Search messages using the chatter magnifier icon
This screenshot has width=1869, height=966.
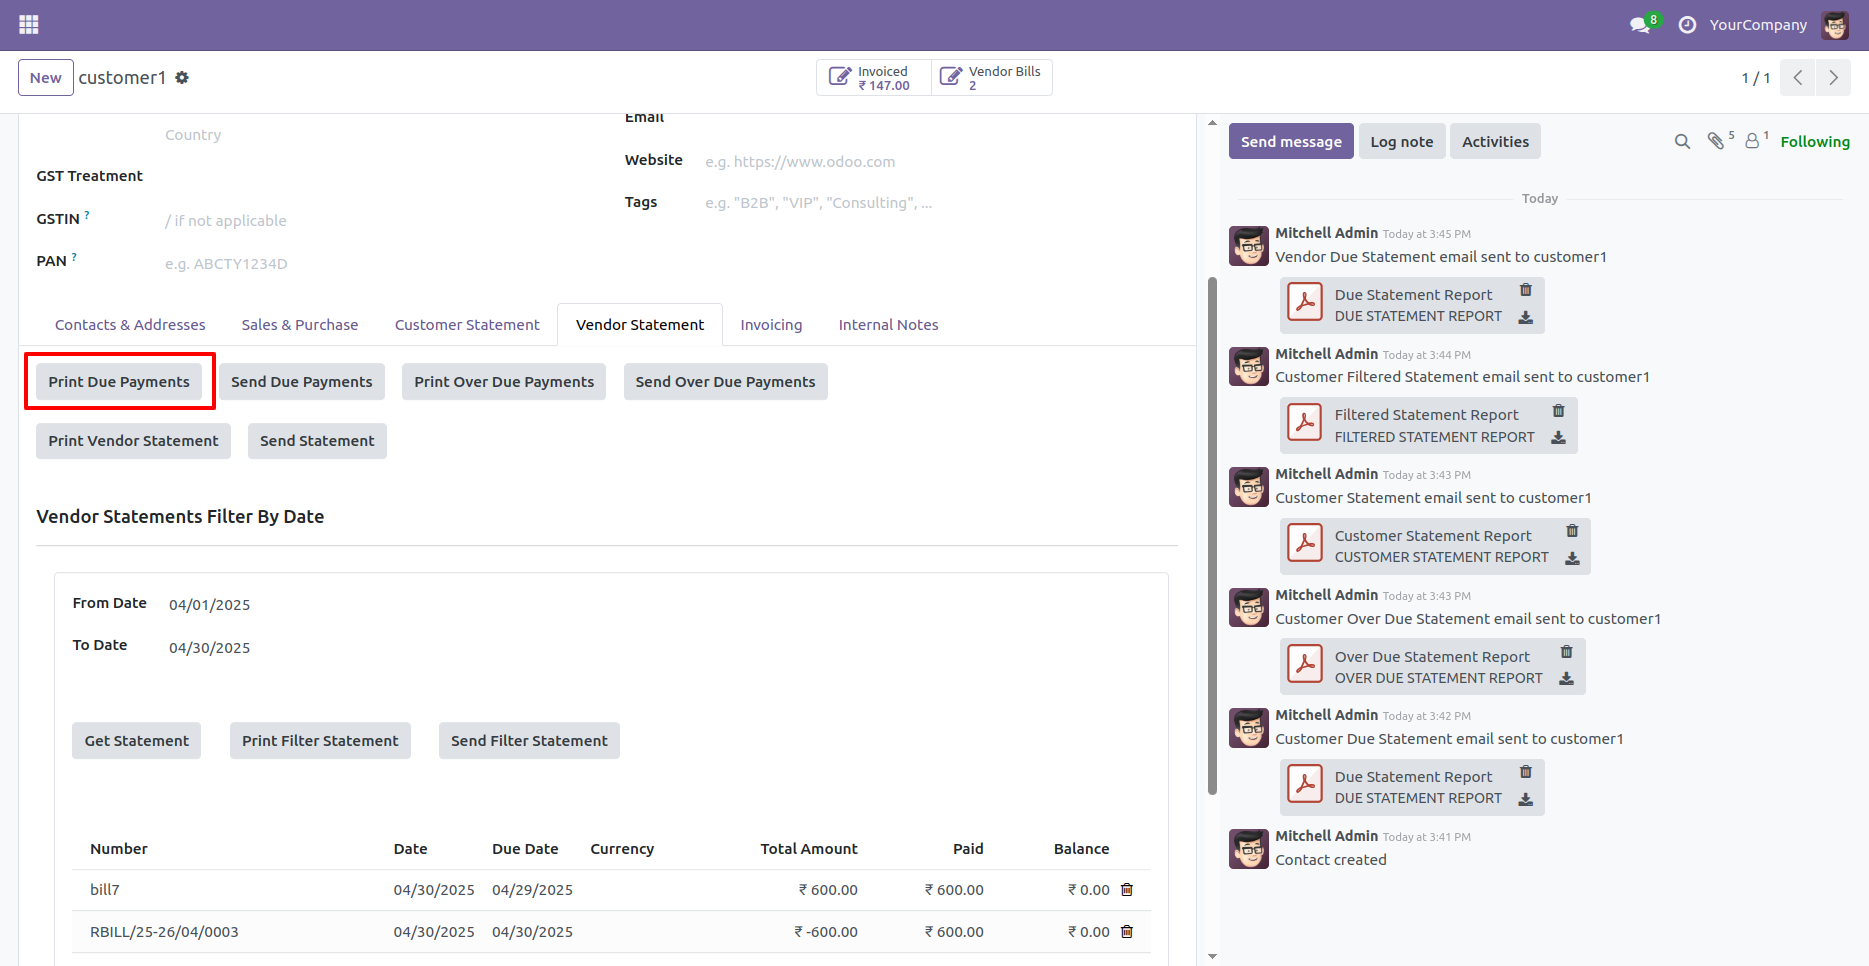(x=1681, y=141)
